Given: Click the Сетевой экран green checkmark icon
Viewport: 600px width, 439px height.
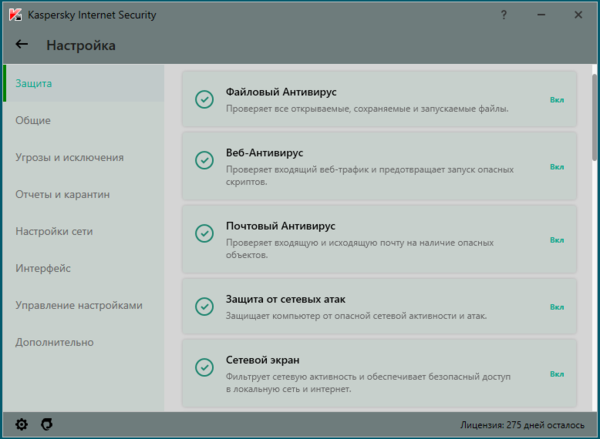Looking at the screenshot, I should point(204,367).
